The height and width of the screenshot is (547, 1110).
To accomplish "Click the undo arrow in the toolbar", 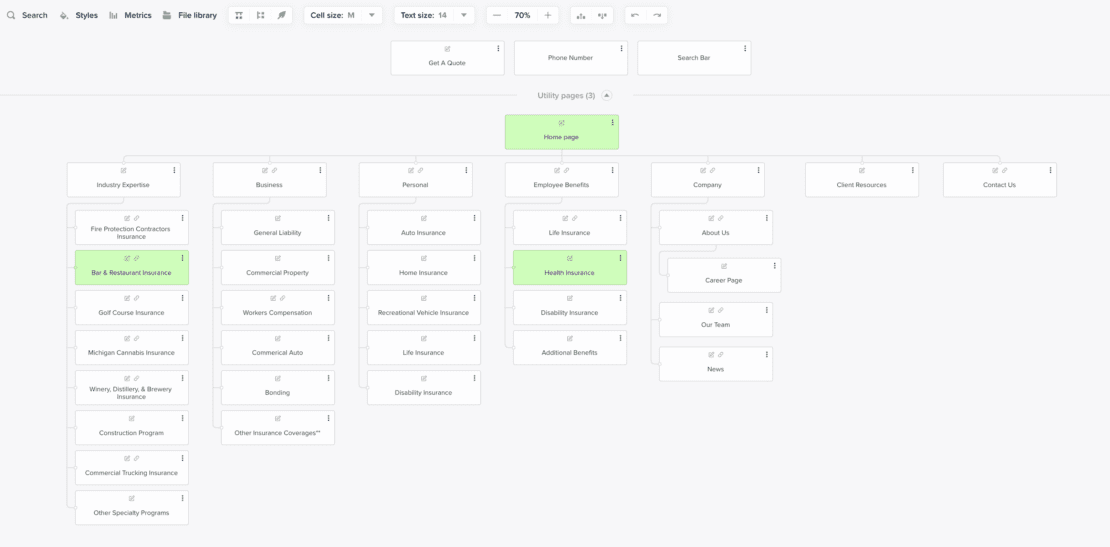I will tap(635, 15).
